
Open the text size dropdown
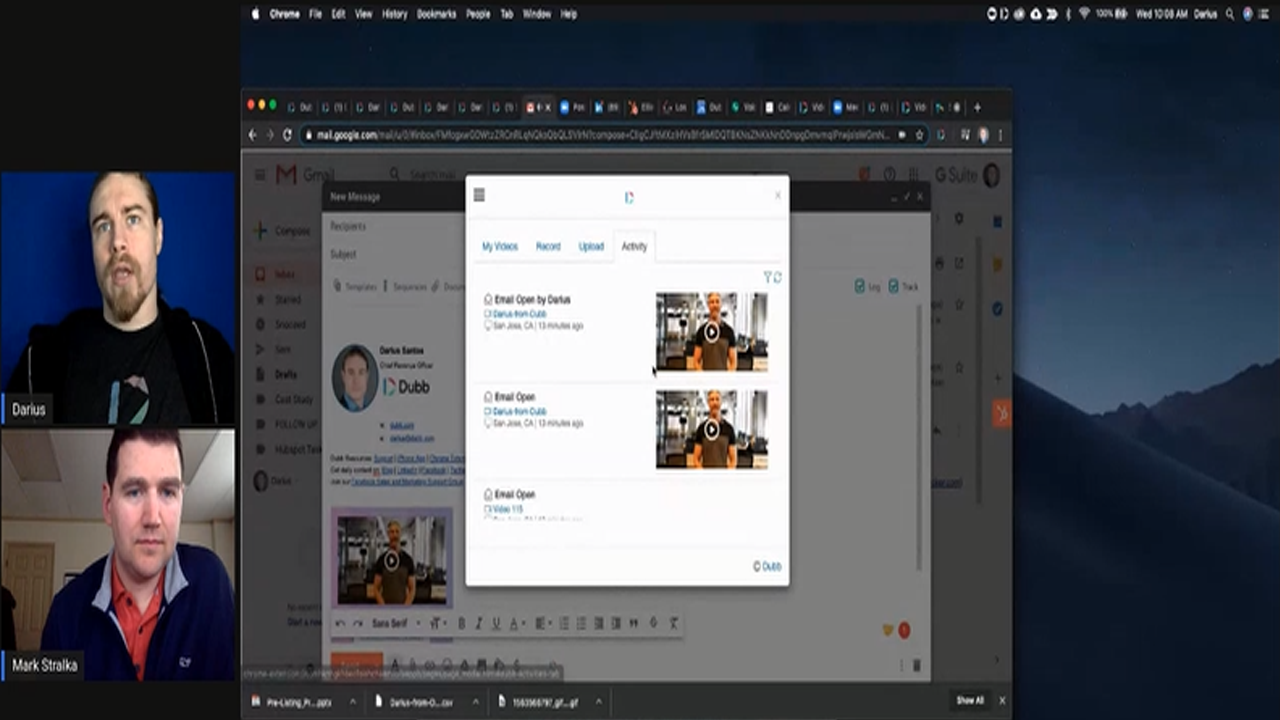pyautogui.click(x=438, y=623)
